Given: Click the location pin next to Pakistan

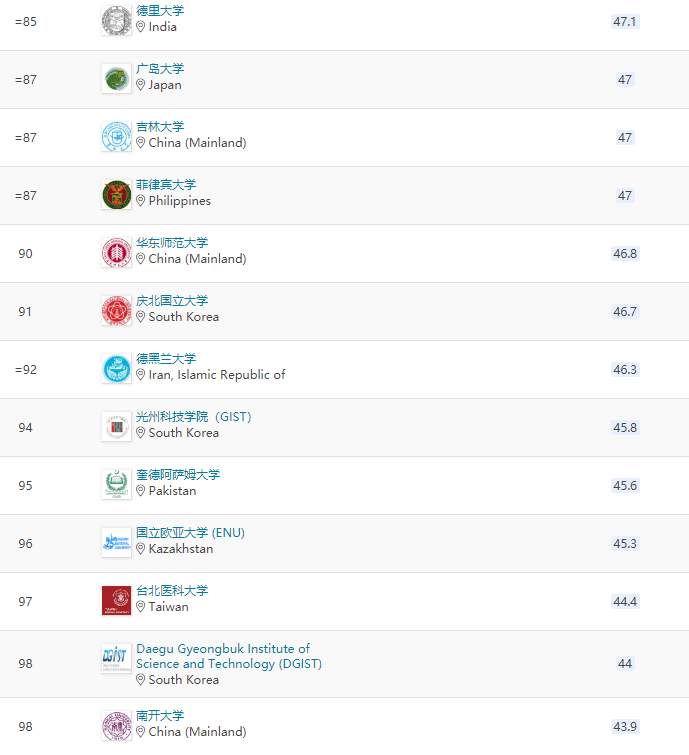Looking at the screenshot, I should (141, 491).
